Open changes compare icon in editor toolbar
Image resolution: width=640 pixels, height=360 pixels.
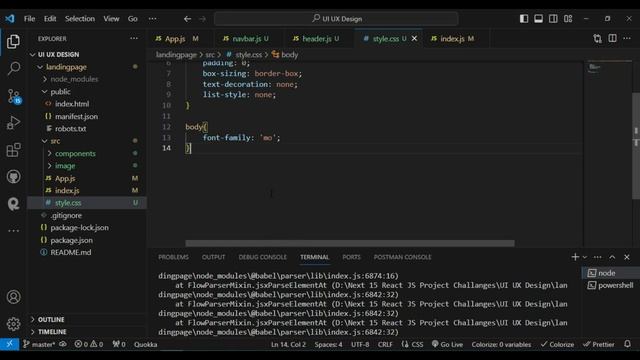[598, 38]
